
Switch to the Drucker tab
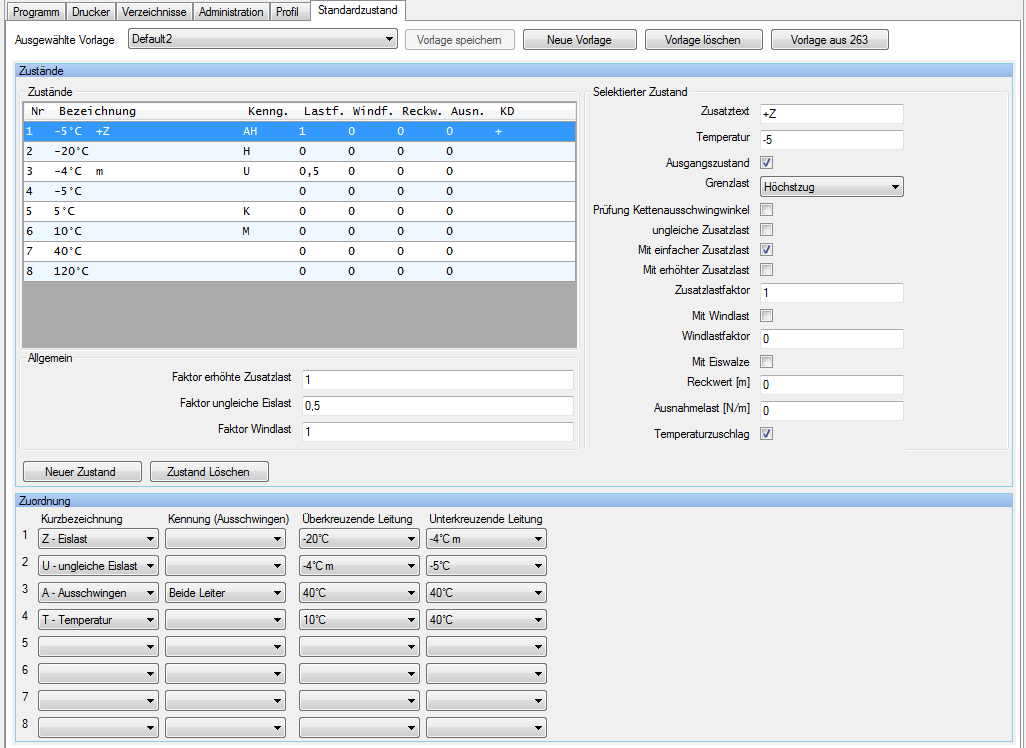coord(90,12)
